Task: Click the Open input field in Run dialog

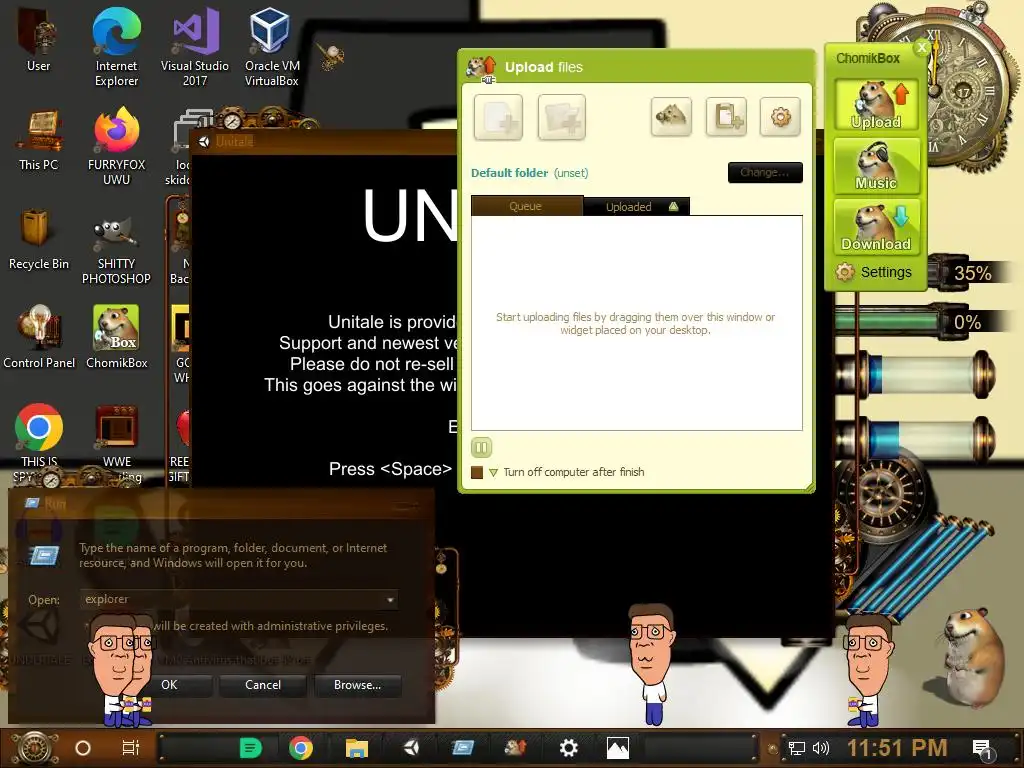Action: pos(239,600)
